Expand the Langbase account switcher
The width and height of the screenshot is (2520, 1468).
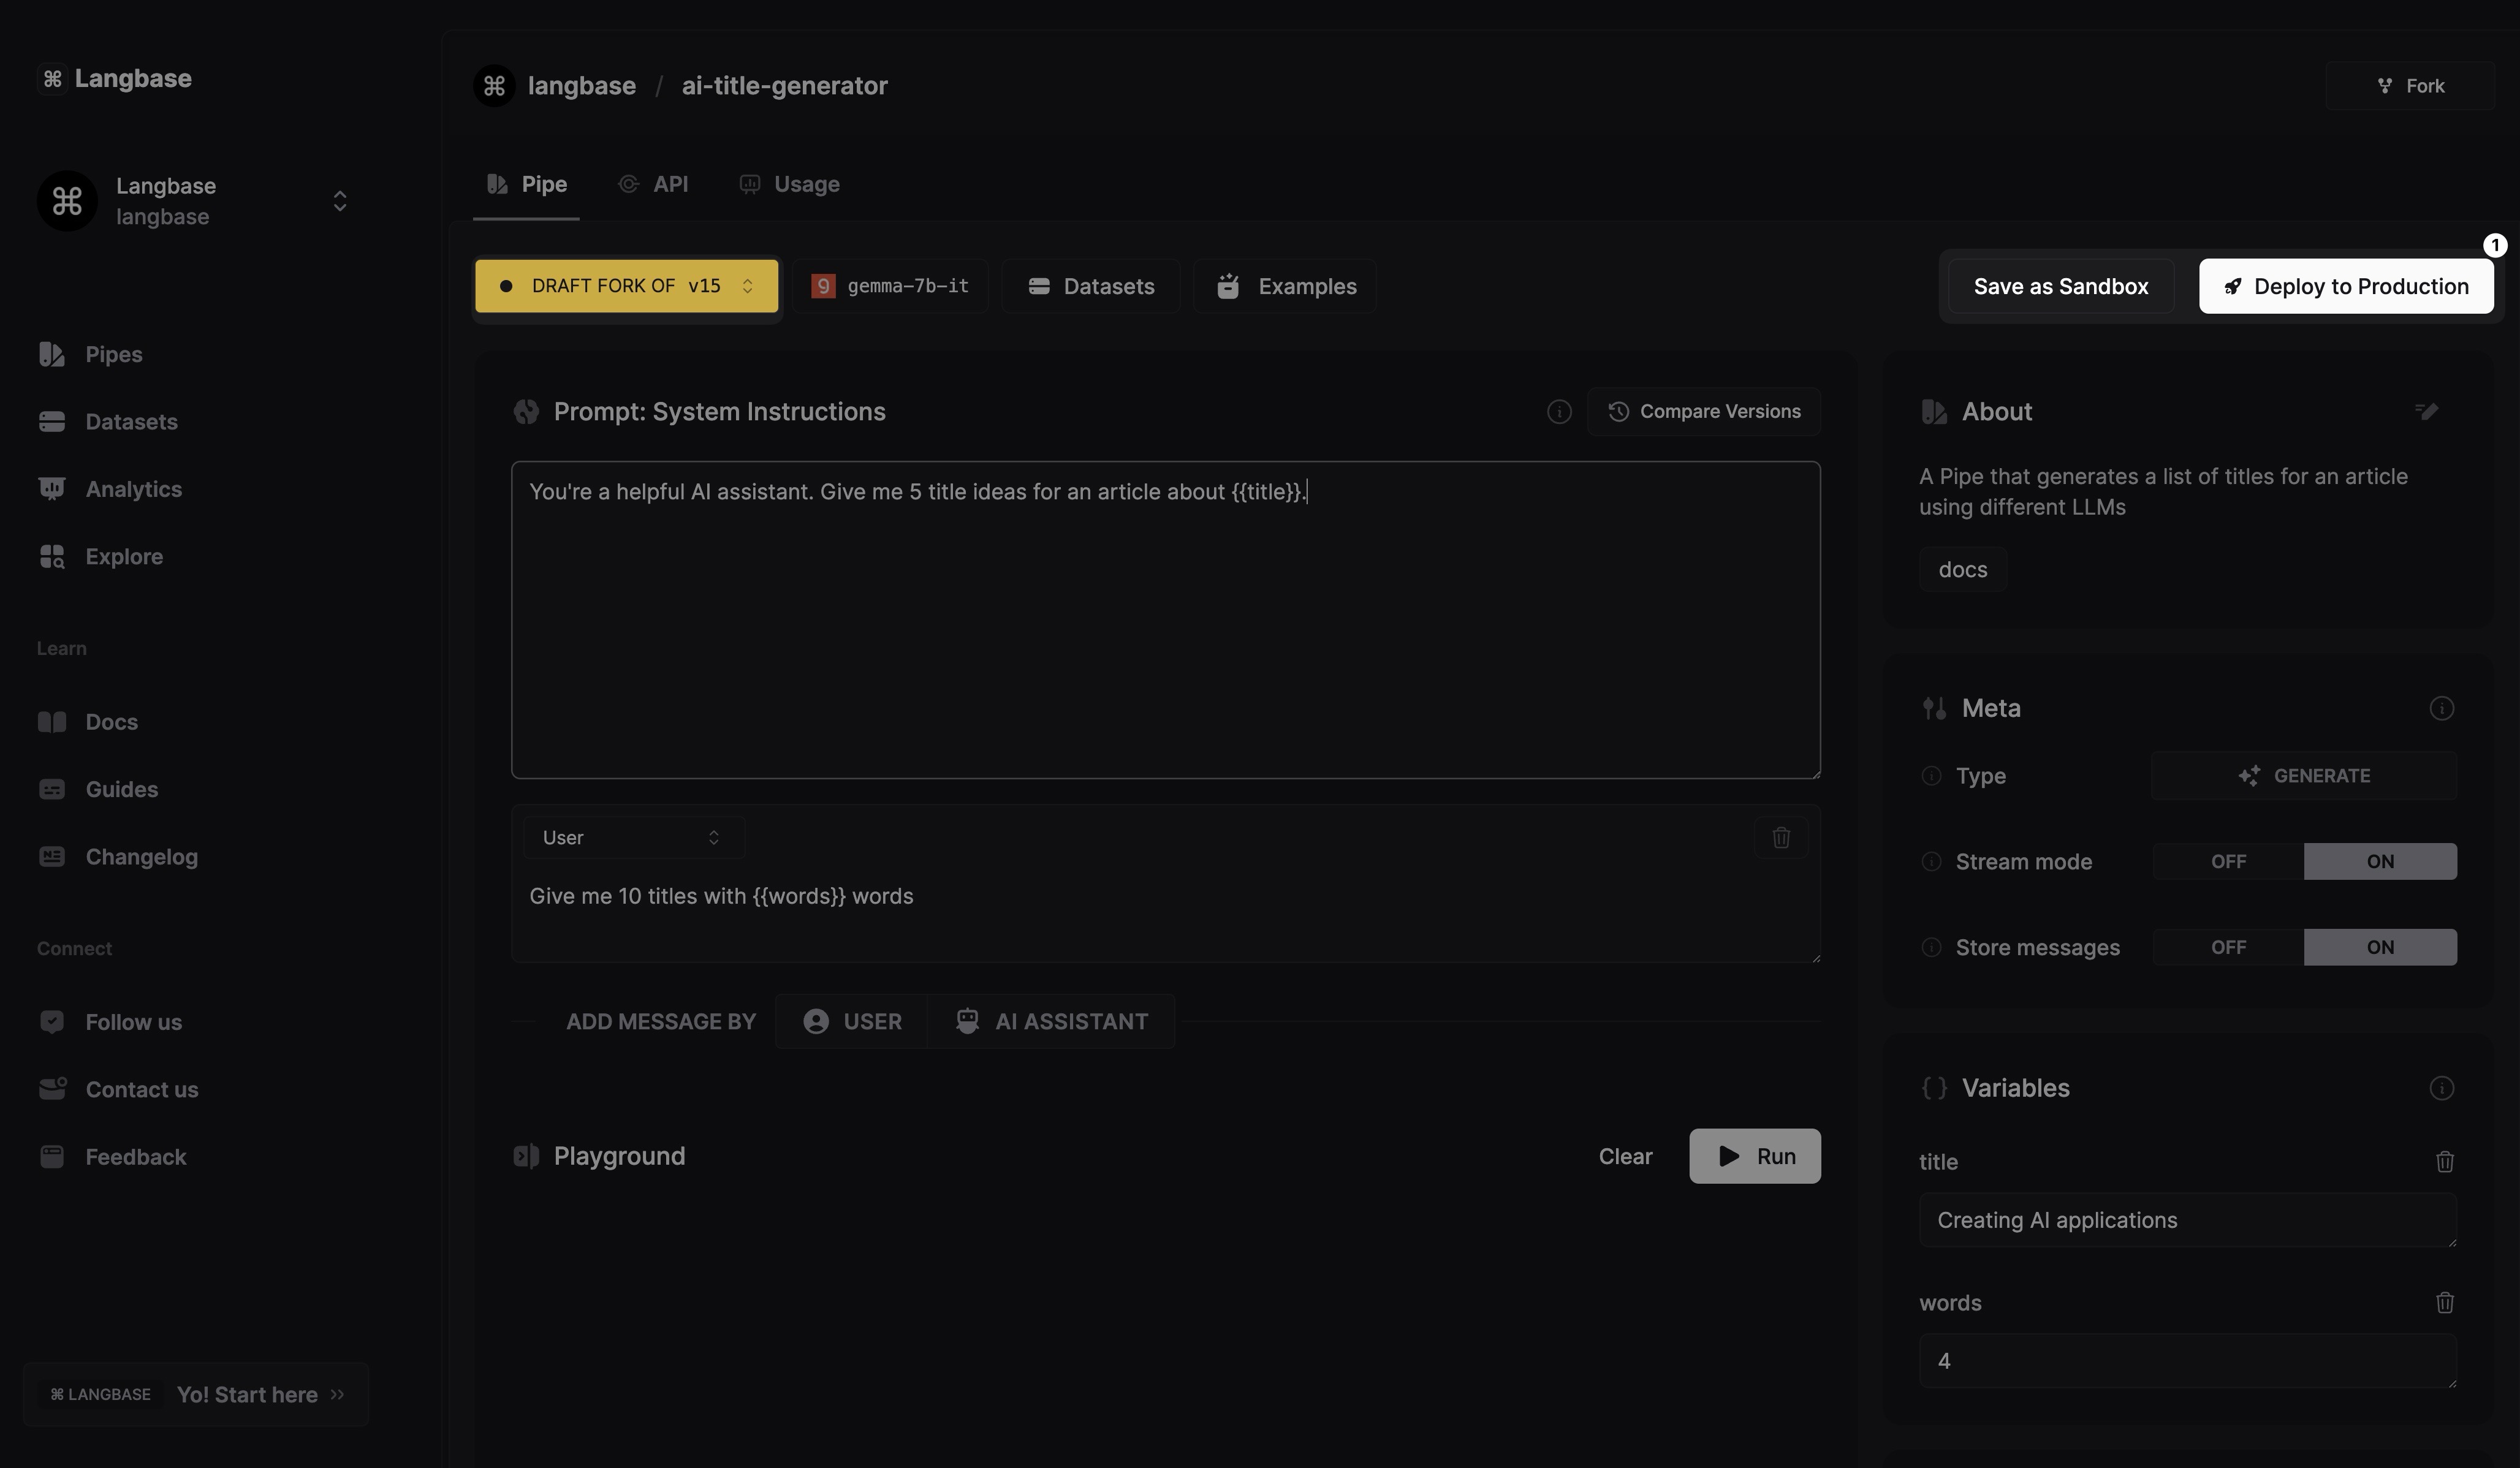click(339, 201)
